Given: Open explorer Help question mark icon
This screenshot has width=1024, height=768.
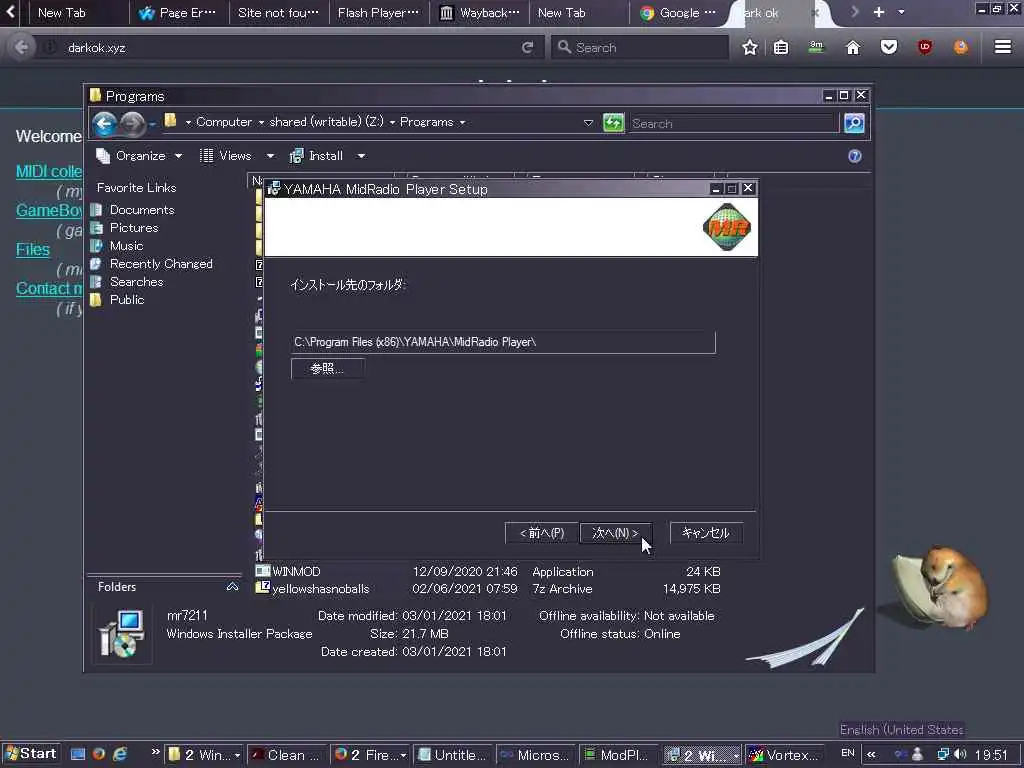Looking at the screenshot, I should coord(854,156).
